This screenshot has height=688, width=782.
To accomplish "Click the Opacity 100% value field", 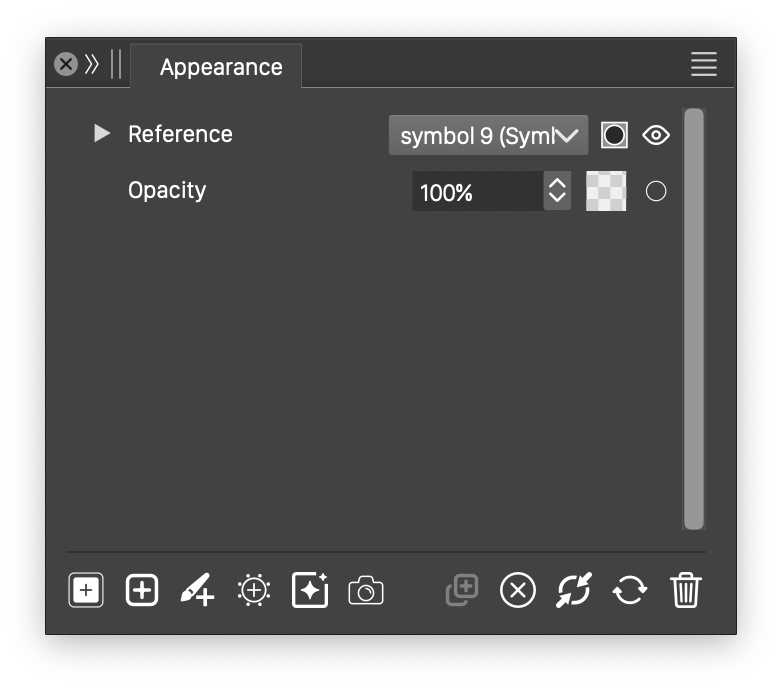I will (477, 191).
